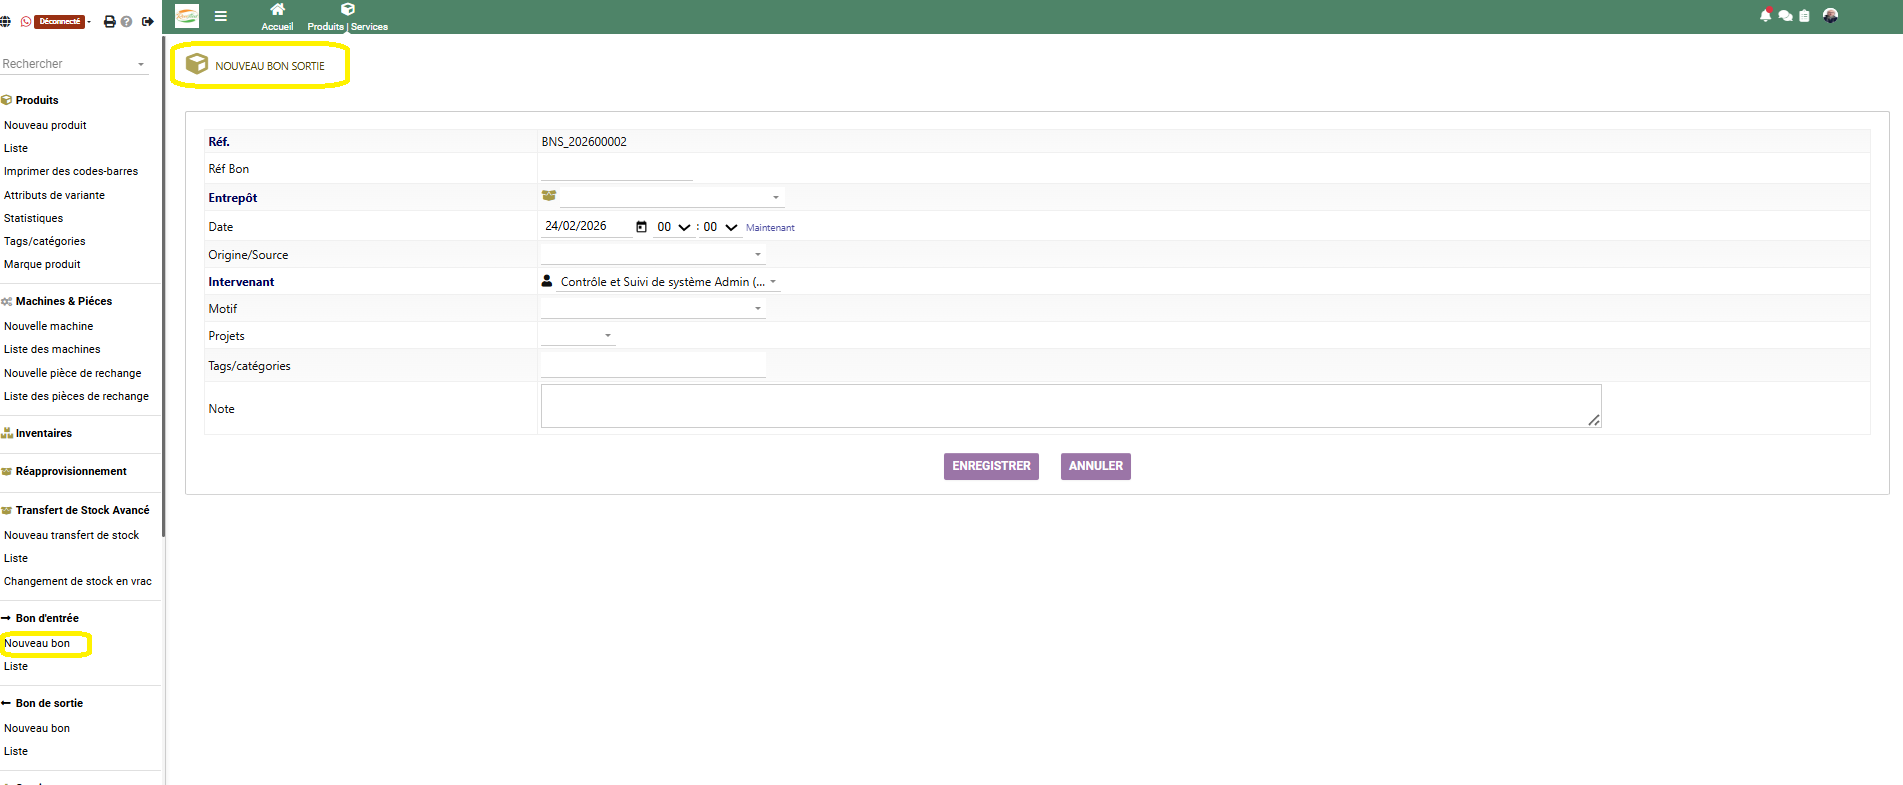Open the Produits | Services menu
The width and height of the screenshot is (1903, 785).
click(x=347, y=17)
